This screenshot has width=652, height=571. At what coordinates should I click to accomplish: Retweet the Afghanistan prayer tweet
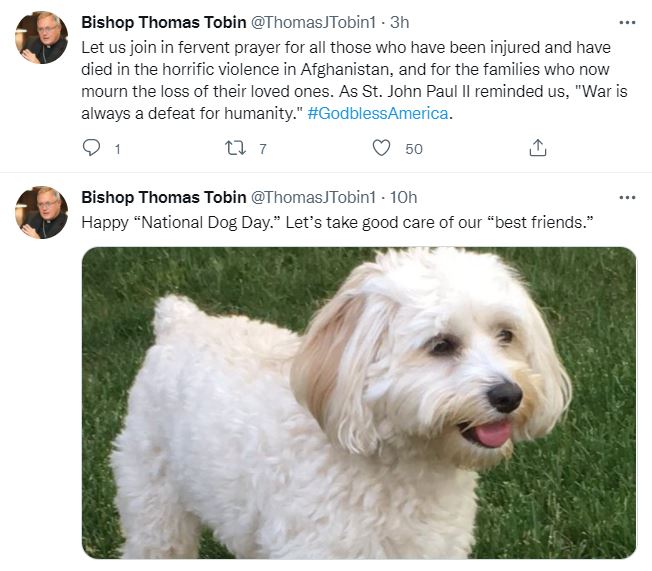click(236, 148)
